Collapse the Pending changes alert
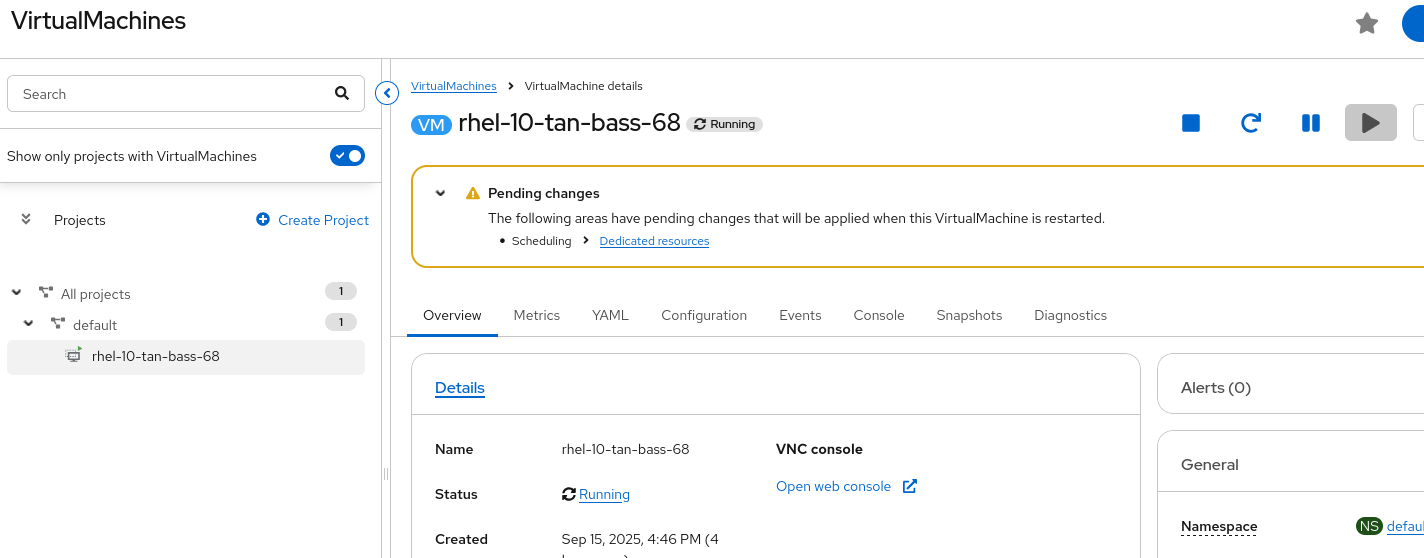 click(x=440, y=193)
